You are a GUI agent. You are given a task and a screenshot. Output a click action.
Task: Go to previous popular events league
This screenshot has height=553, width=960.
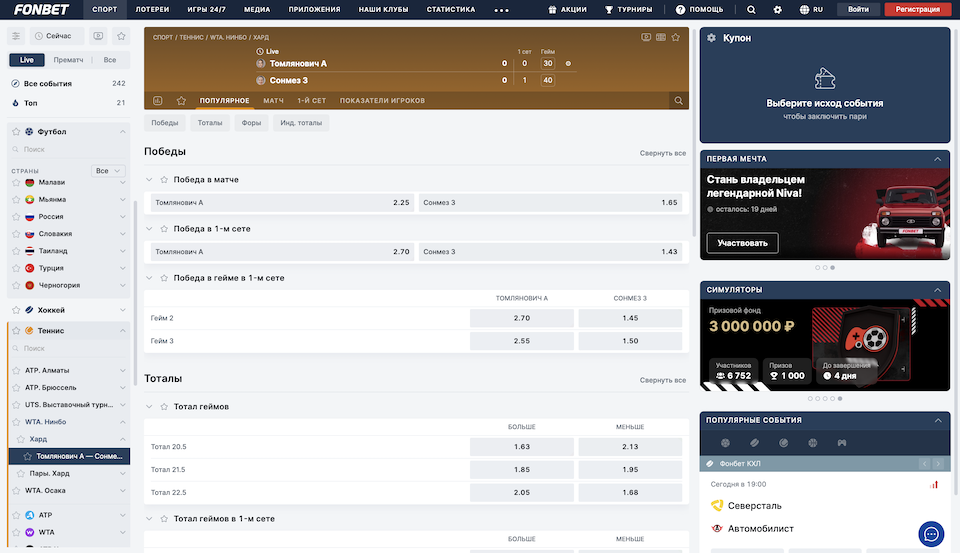(x=924, y=464)
